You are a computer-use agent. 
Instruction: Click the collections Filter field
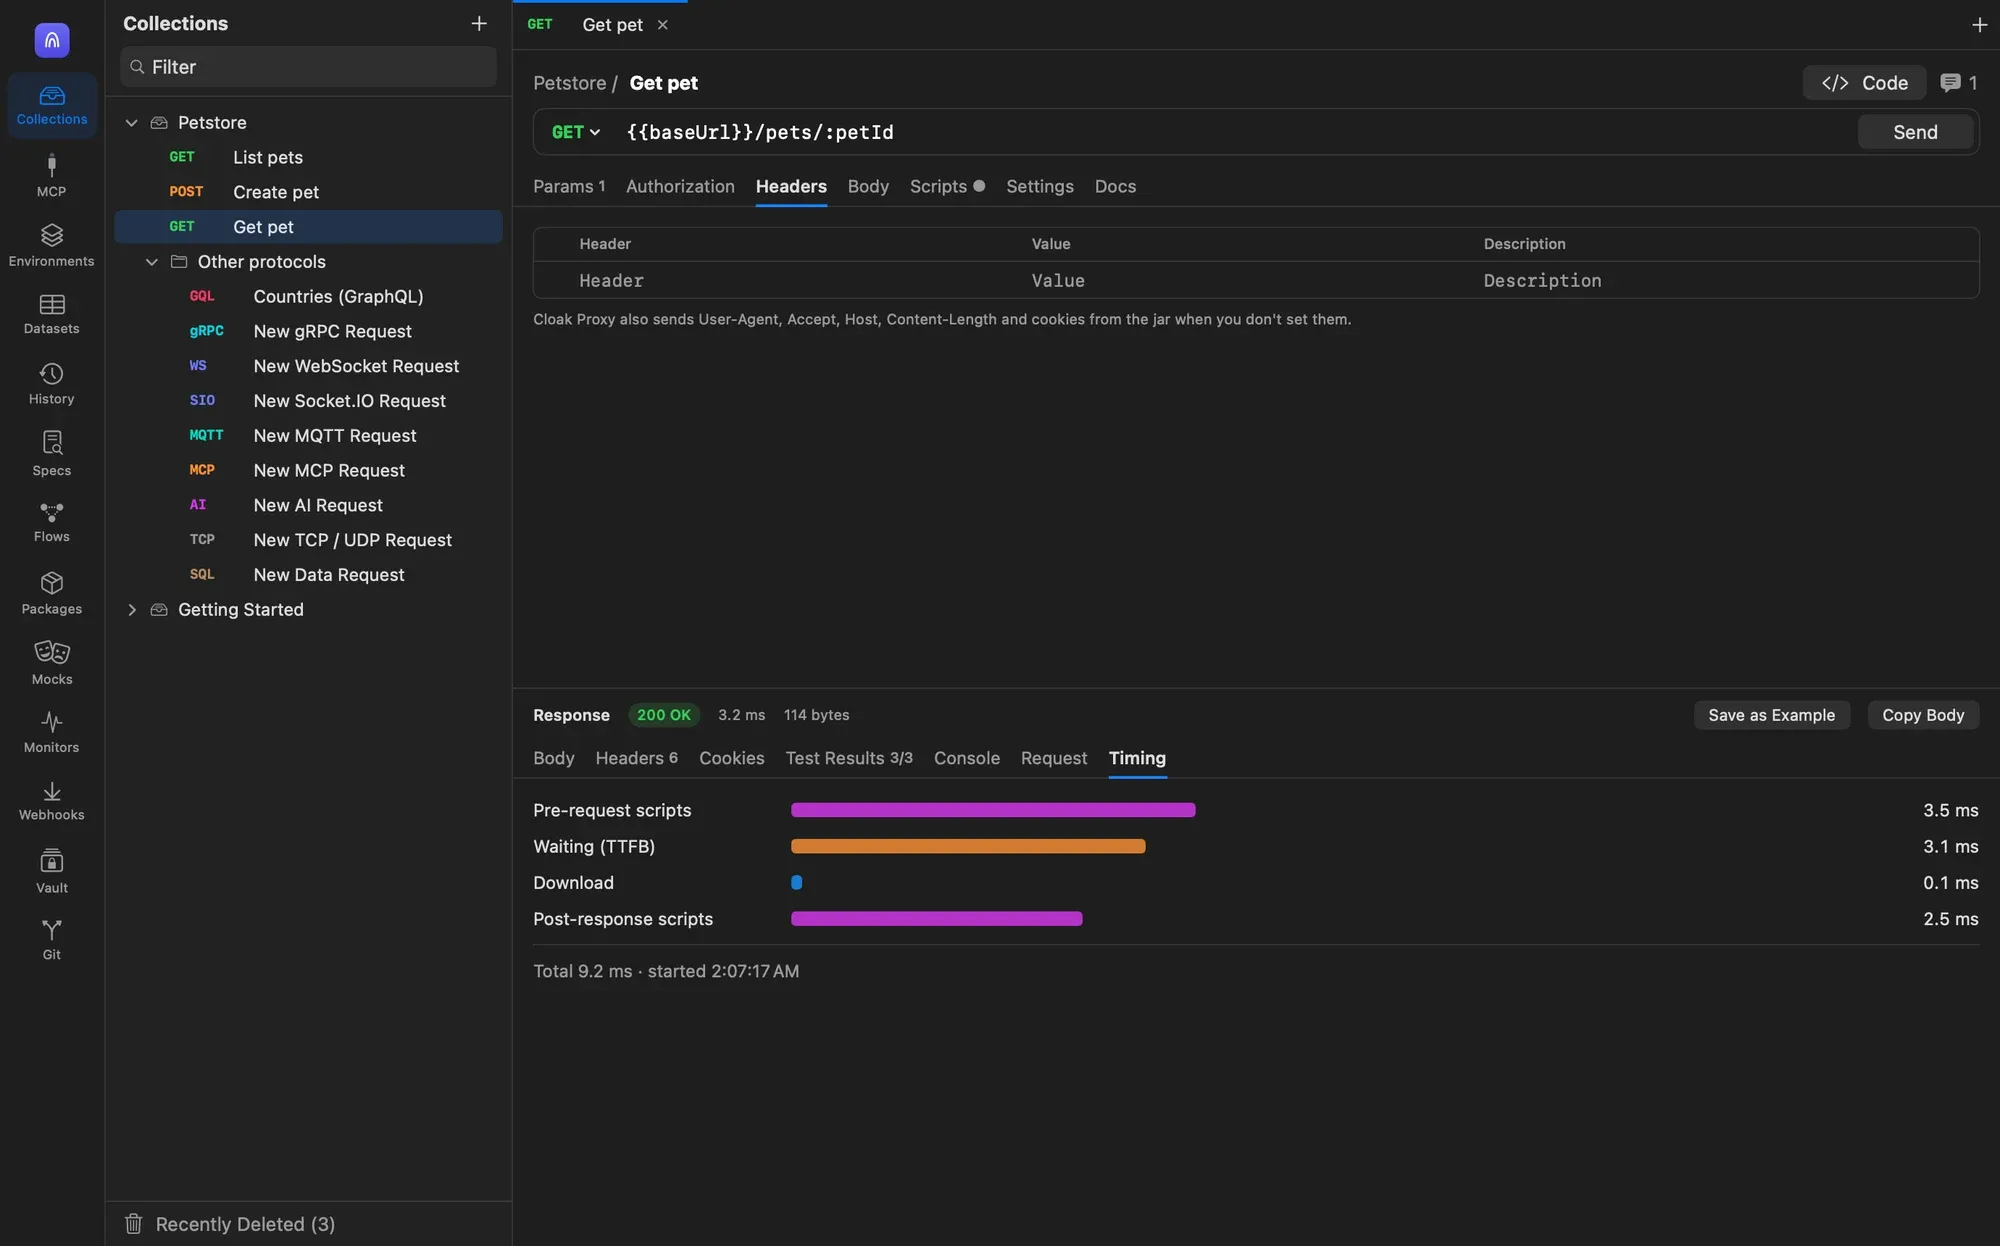pos(308,67)
